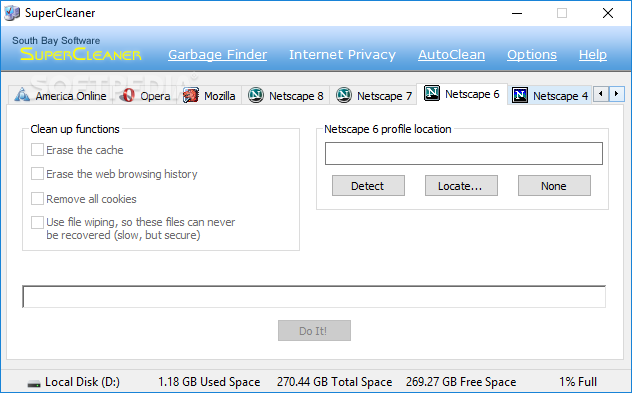
Task: Click the Locate... button
Action: 461,186
